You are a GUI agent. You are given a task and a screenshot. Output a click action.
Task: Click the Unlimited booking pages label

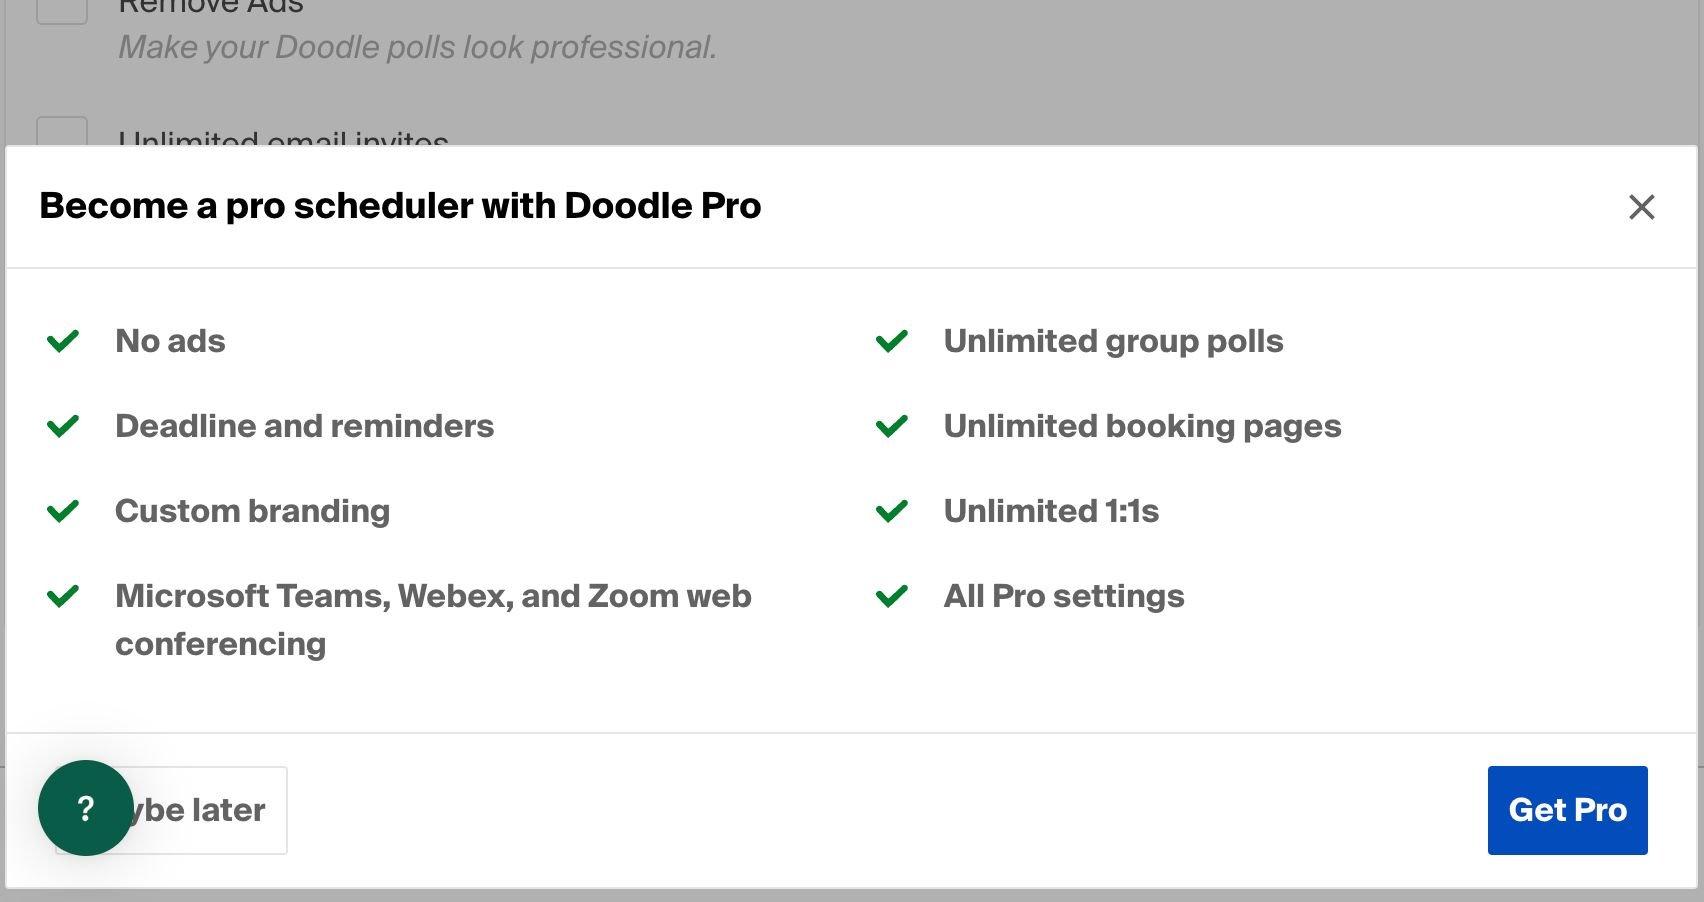pyautogui.click(x=1142, y=428)
